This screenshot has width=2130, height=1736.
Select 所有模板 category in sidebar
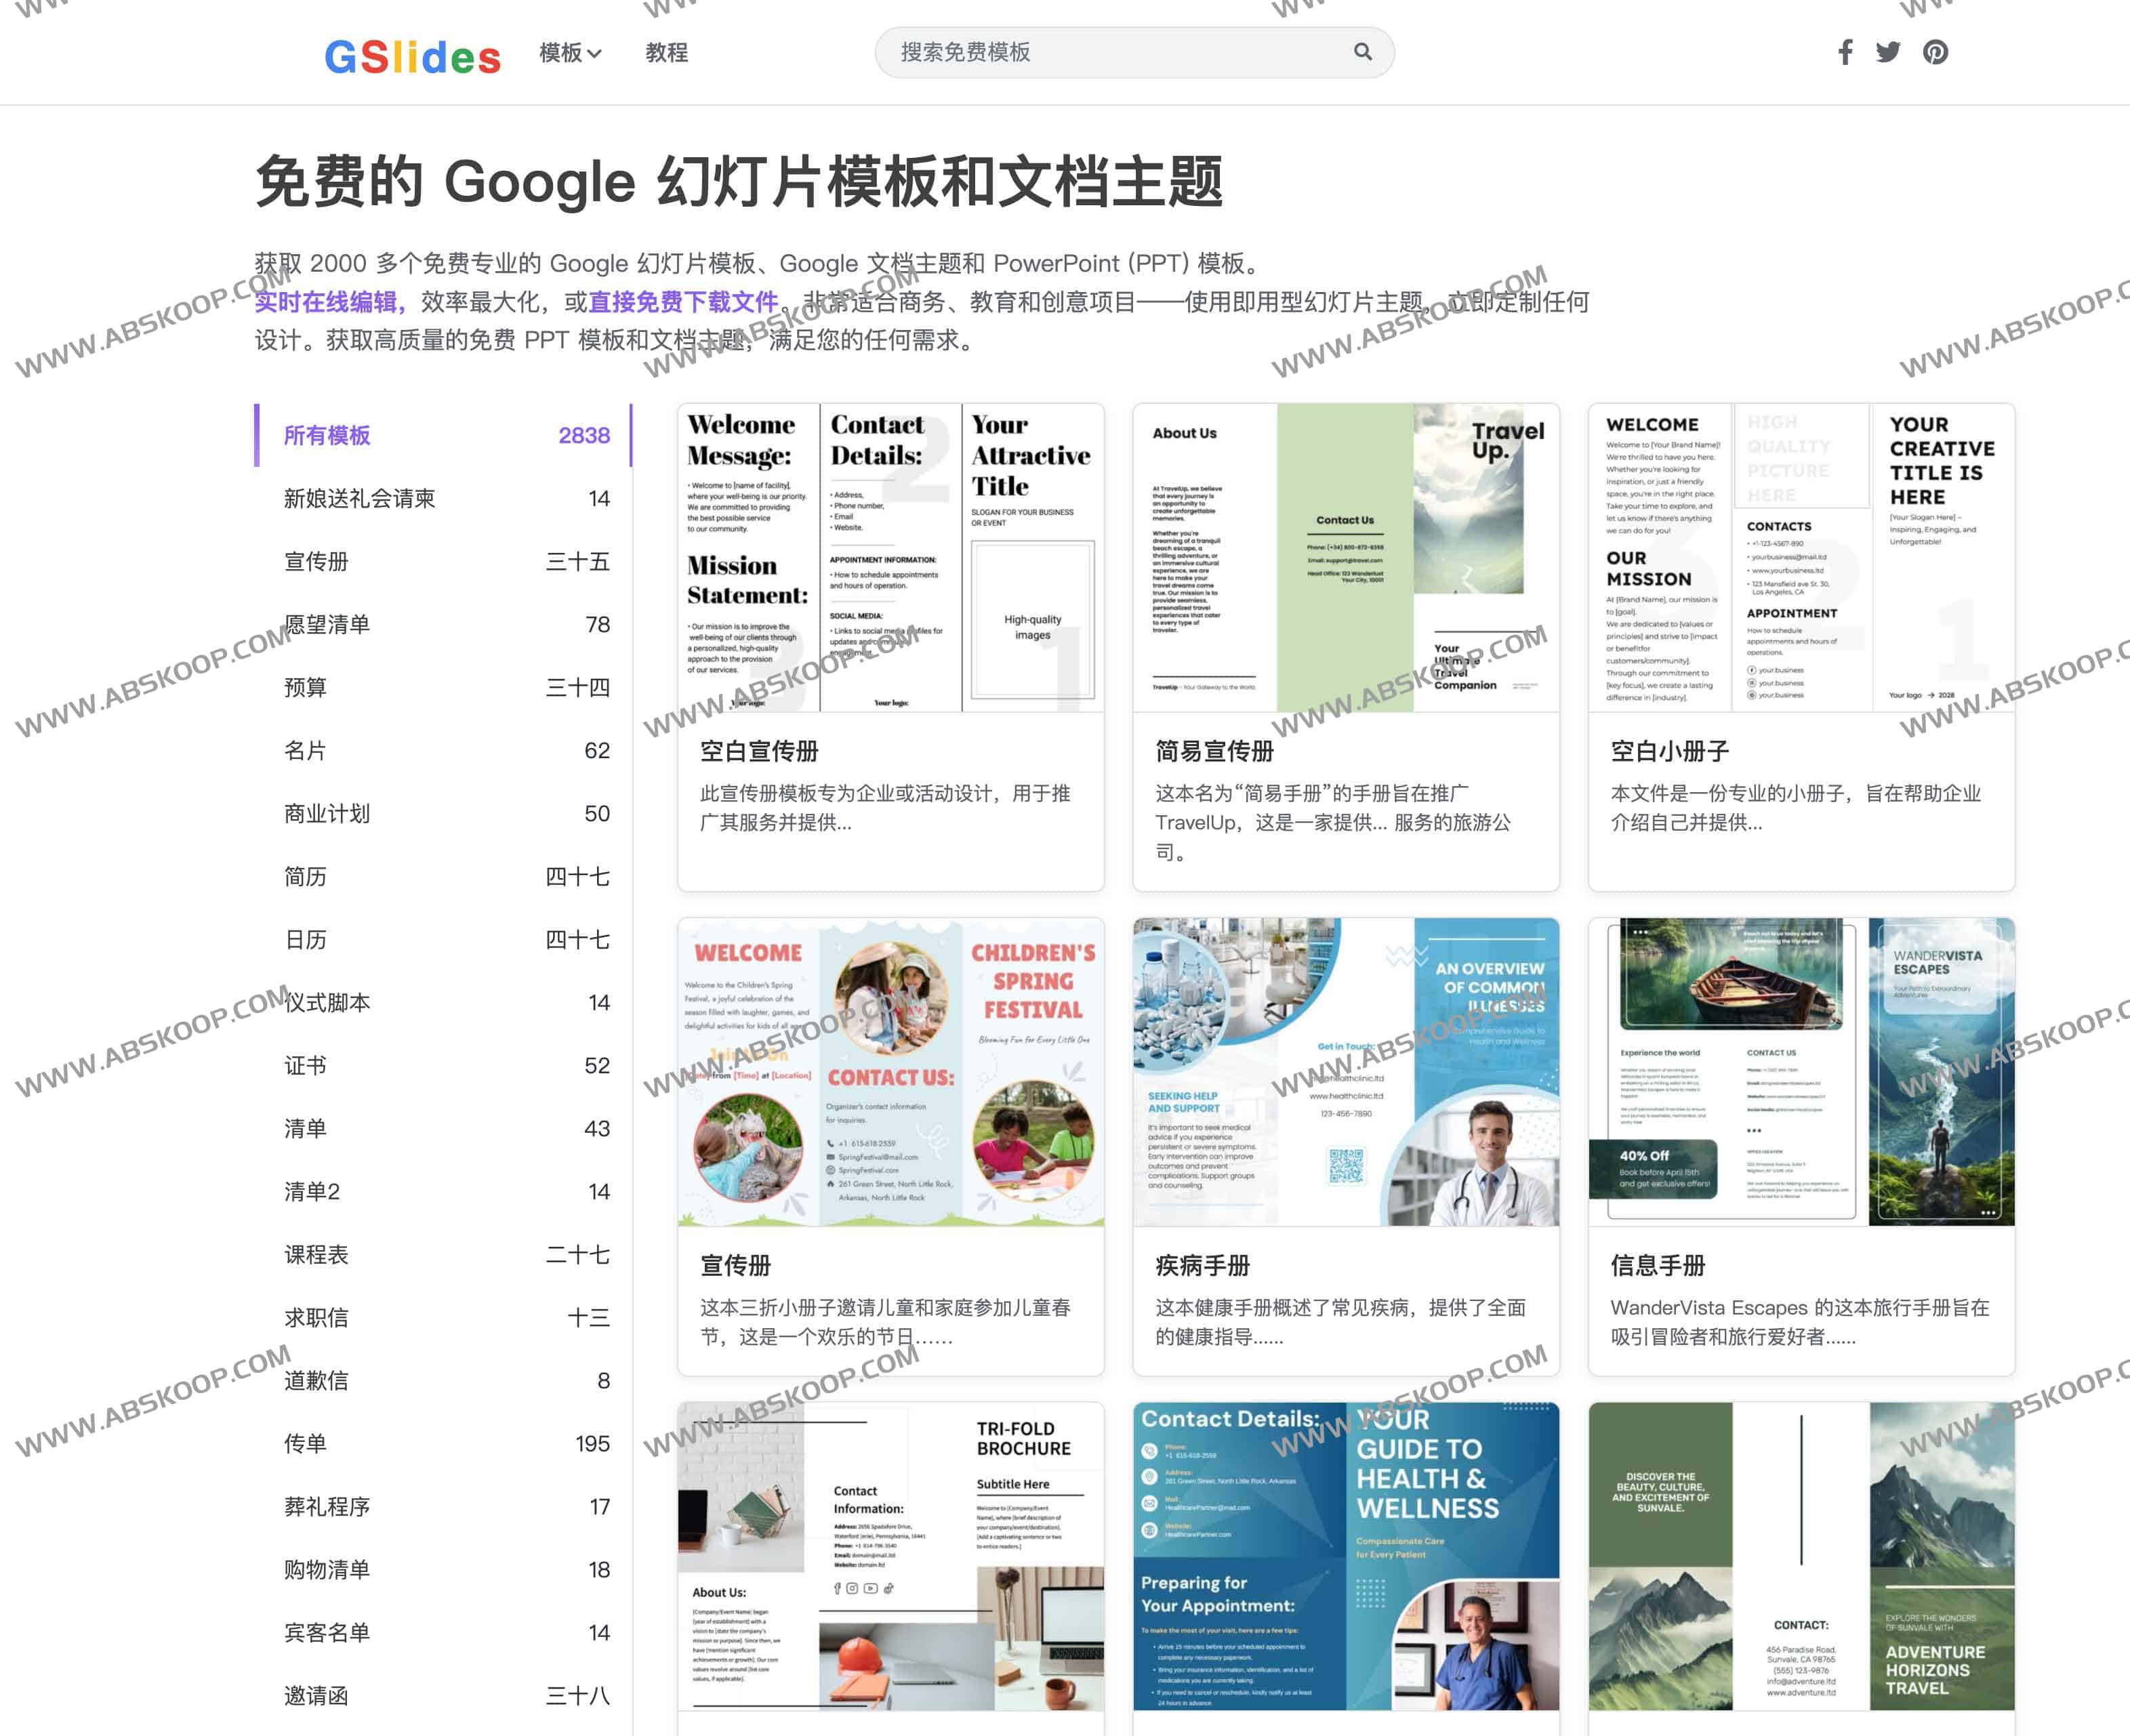coord(327,435)
